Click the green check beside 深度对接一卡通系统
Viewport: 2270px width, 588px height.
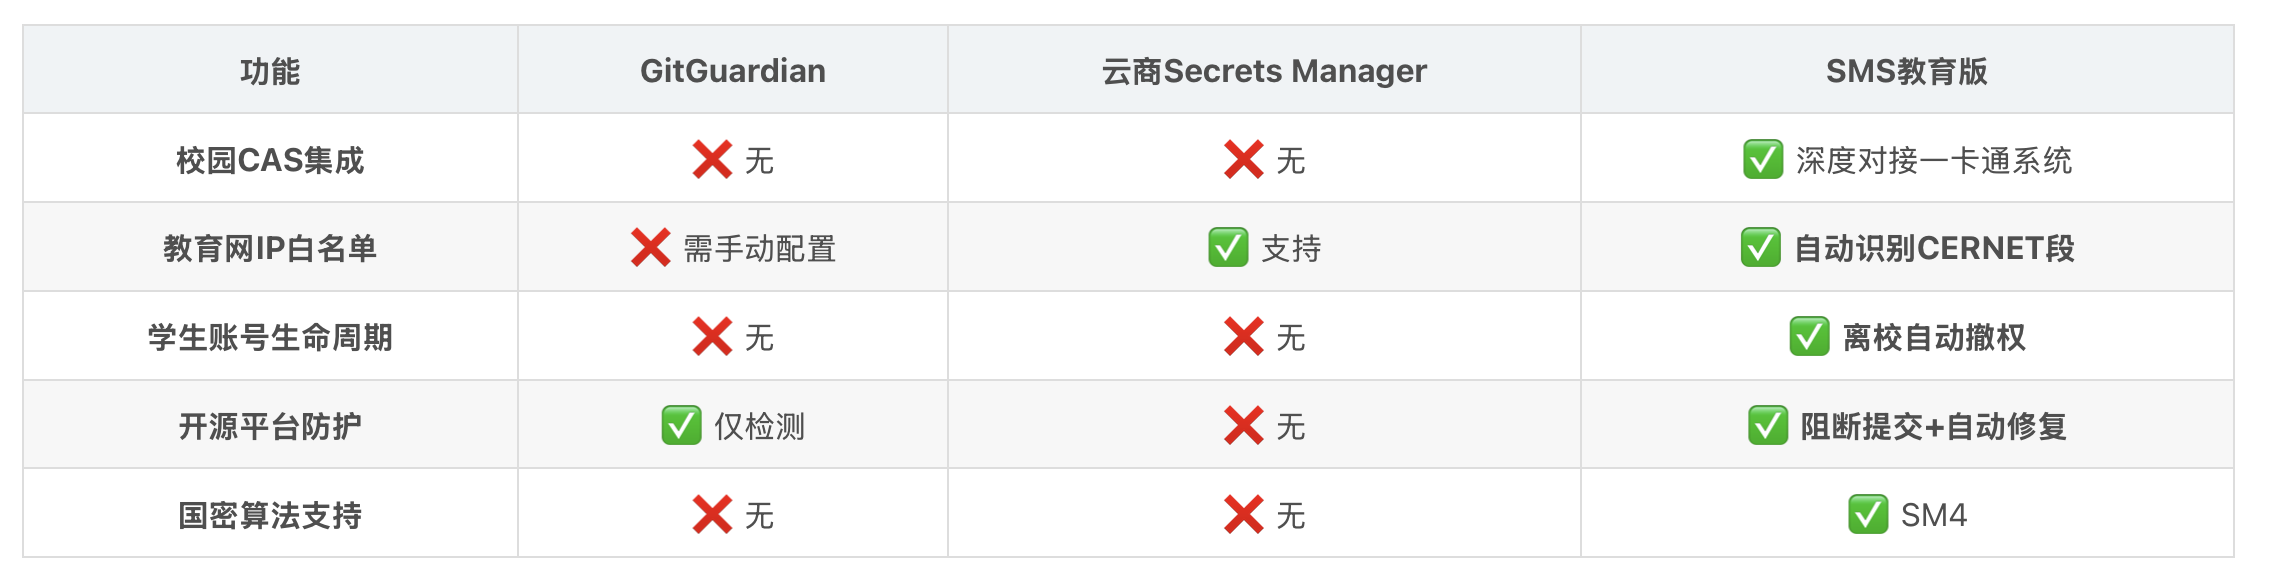(x=1763, y=160)
